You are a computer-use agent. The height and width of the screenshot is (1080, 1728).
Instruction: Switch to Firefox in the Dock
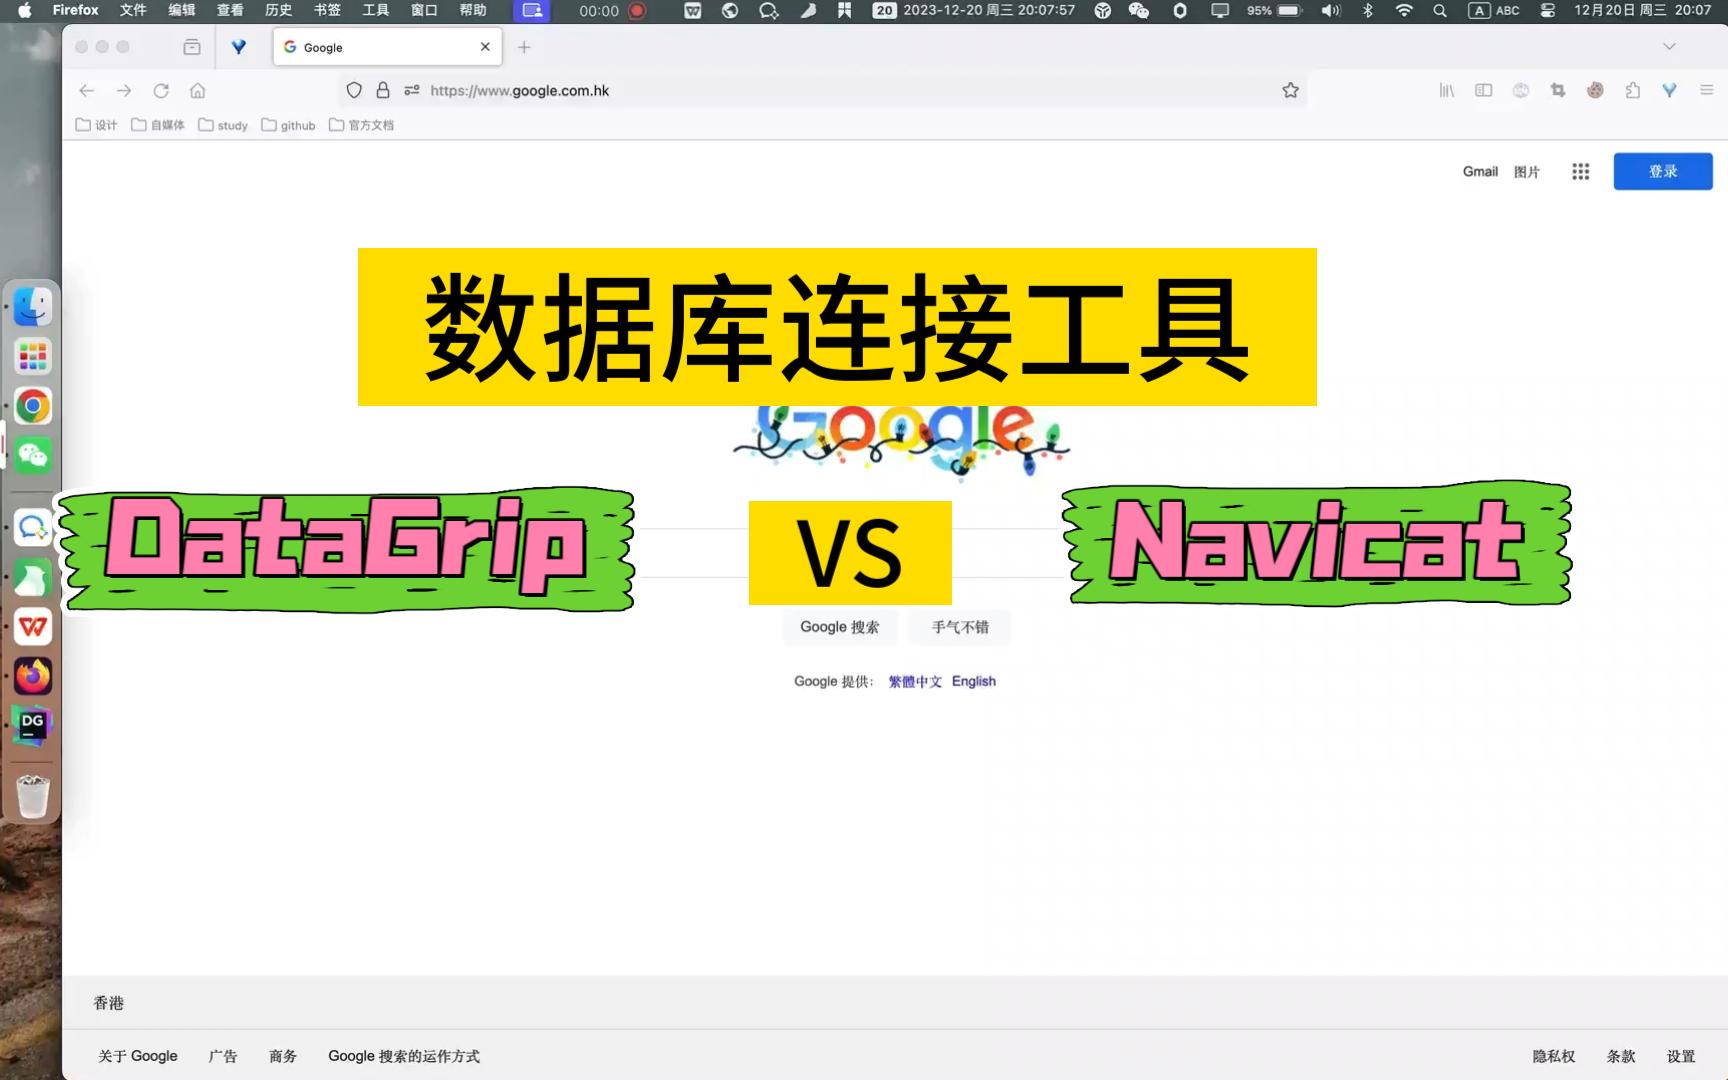point(33,677)
